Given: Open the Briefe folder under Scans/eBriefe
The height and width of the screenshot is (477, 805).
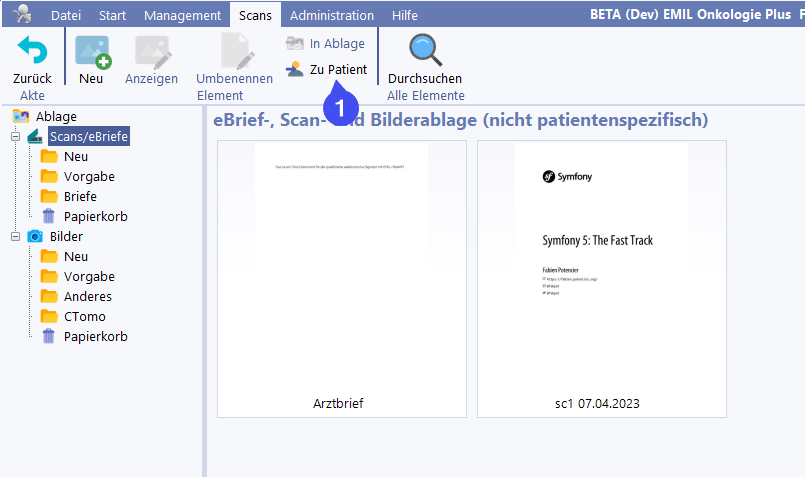Looking at the screenshot, I should pos(80,196).
